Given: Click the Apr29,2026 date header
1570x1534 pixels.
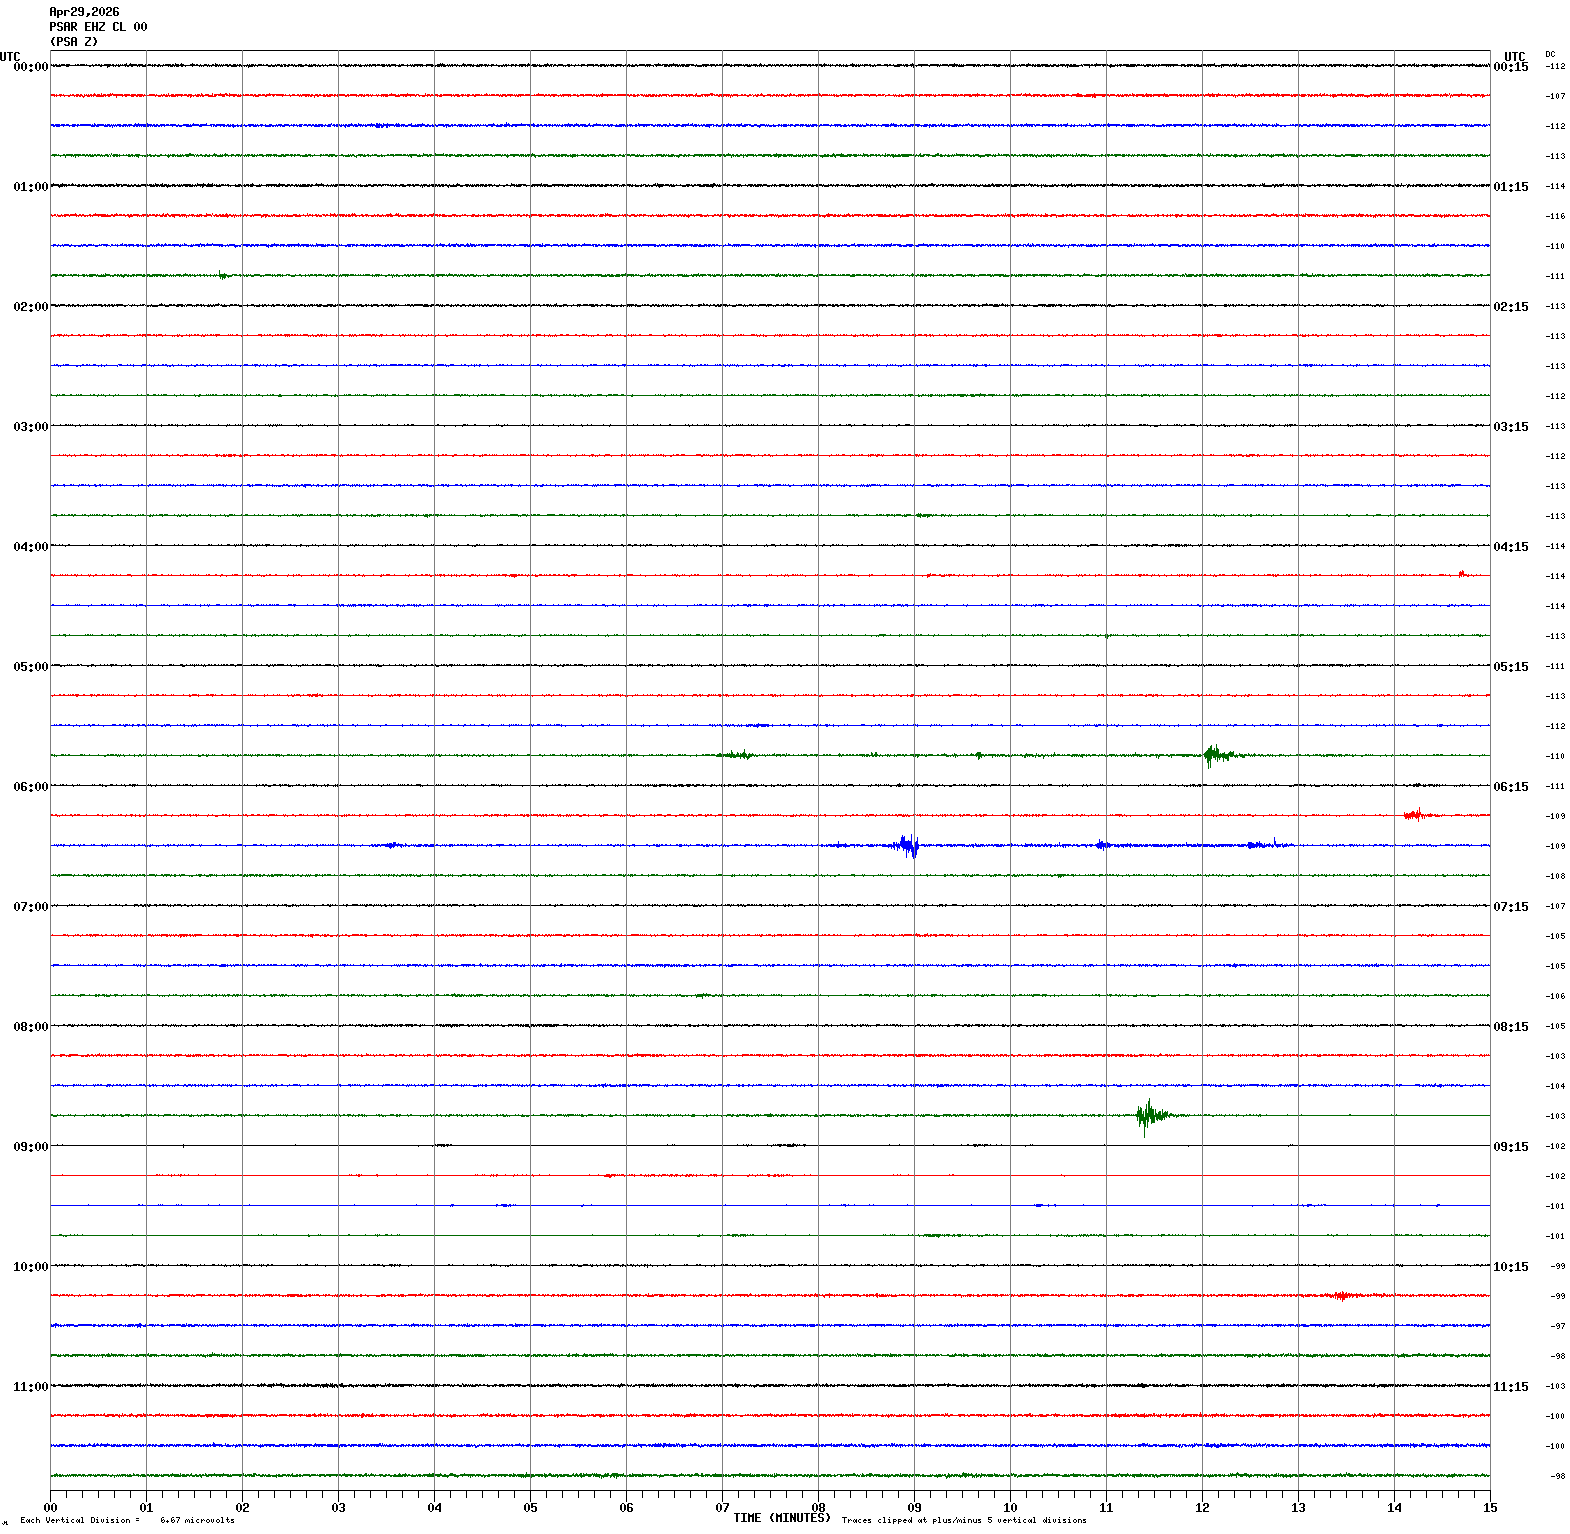Looking at the screenshot, I should 84,12.
